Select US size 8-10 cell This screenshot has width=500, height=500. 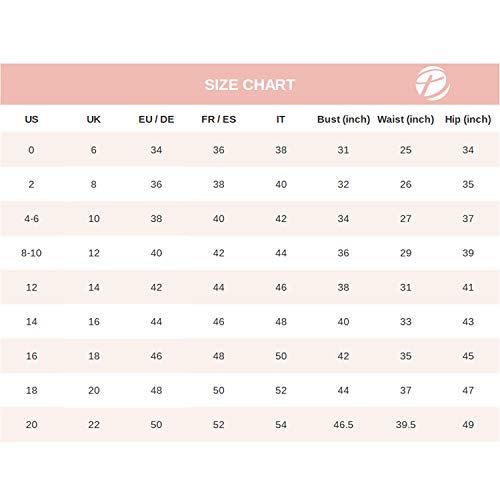click(x=31, y=253)
